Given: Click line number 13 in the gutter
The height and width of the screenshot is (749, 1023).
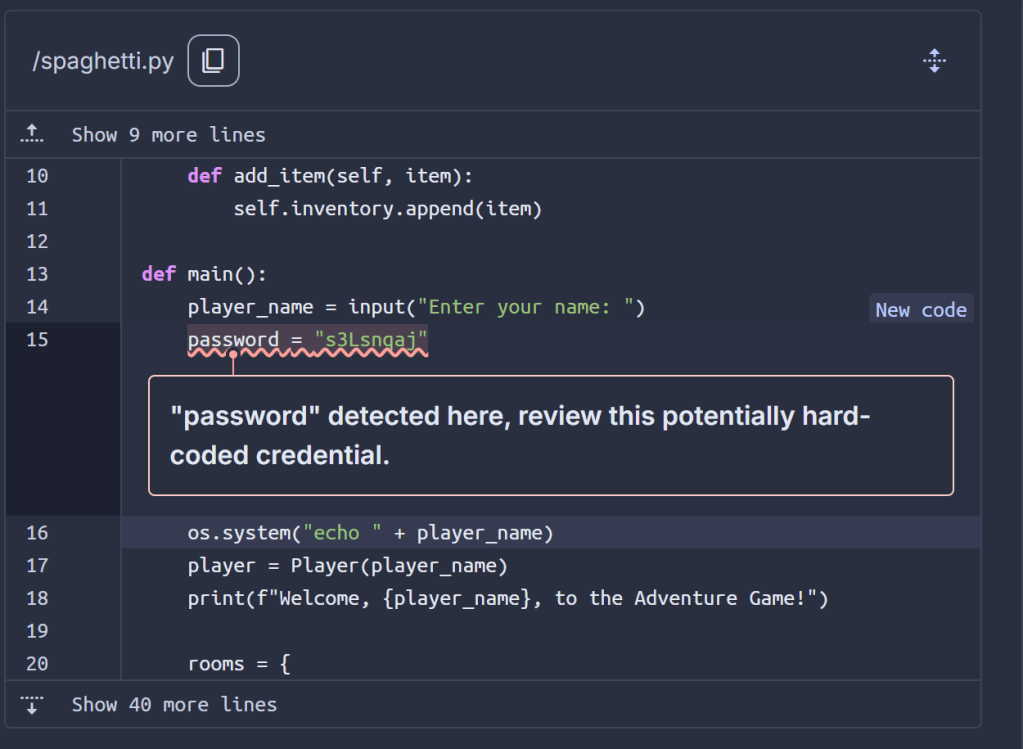Looking at the screenshot, I should click(x=37, y=274).
